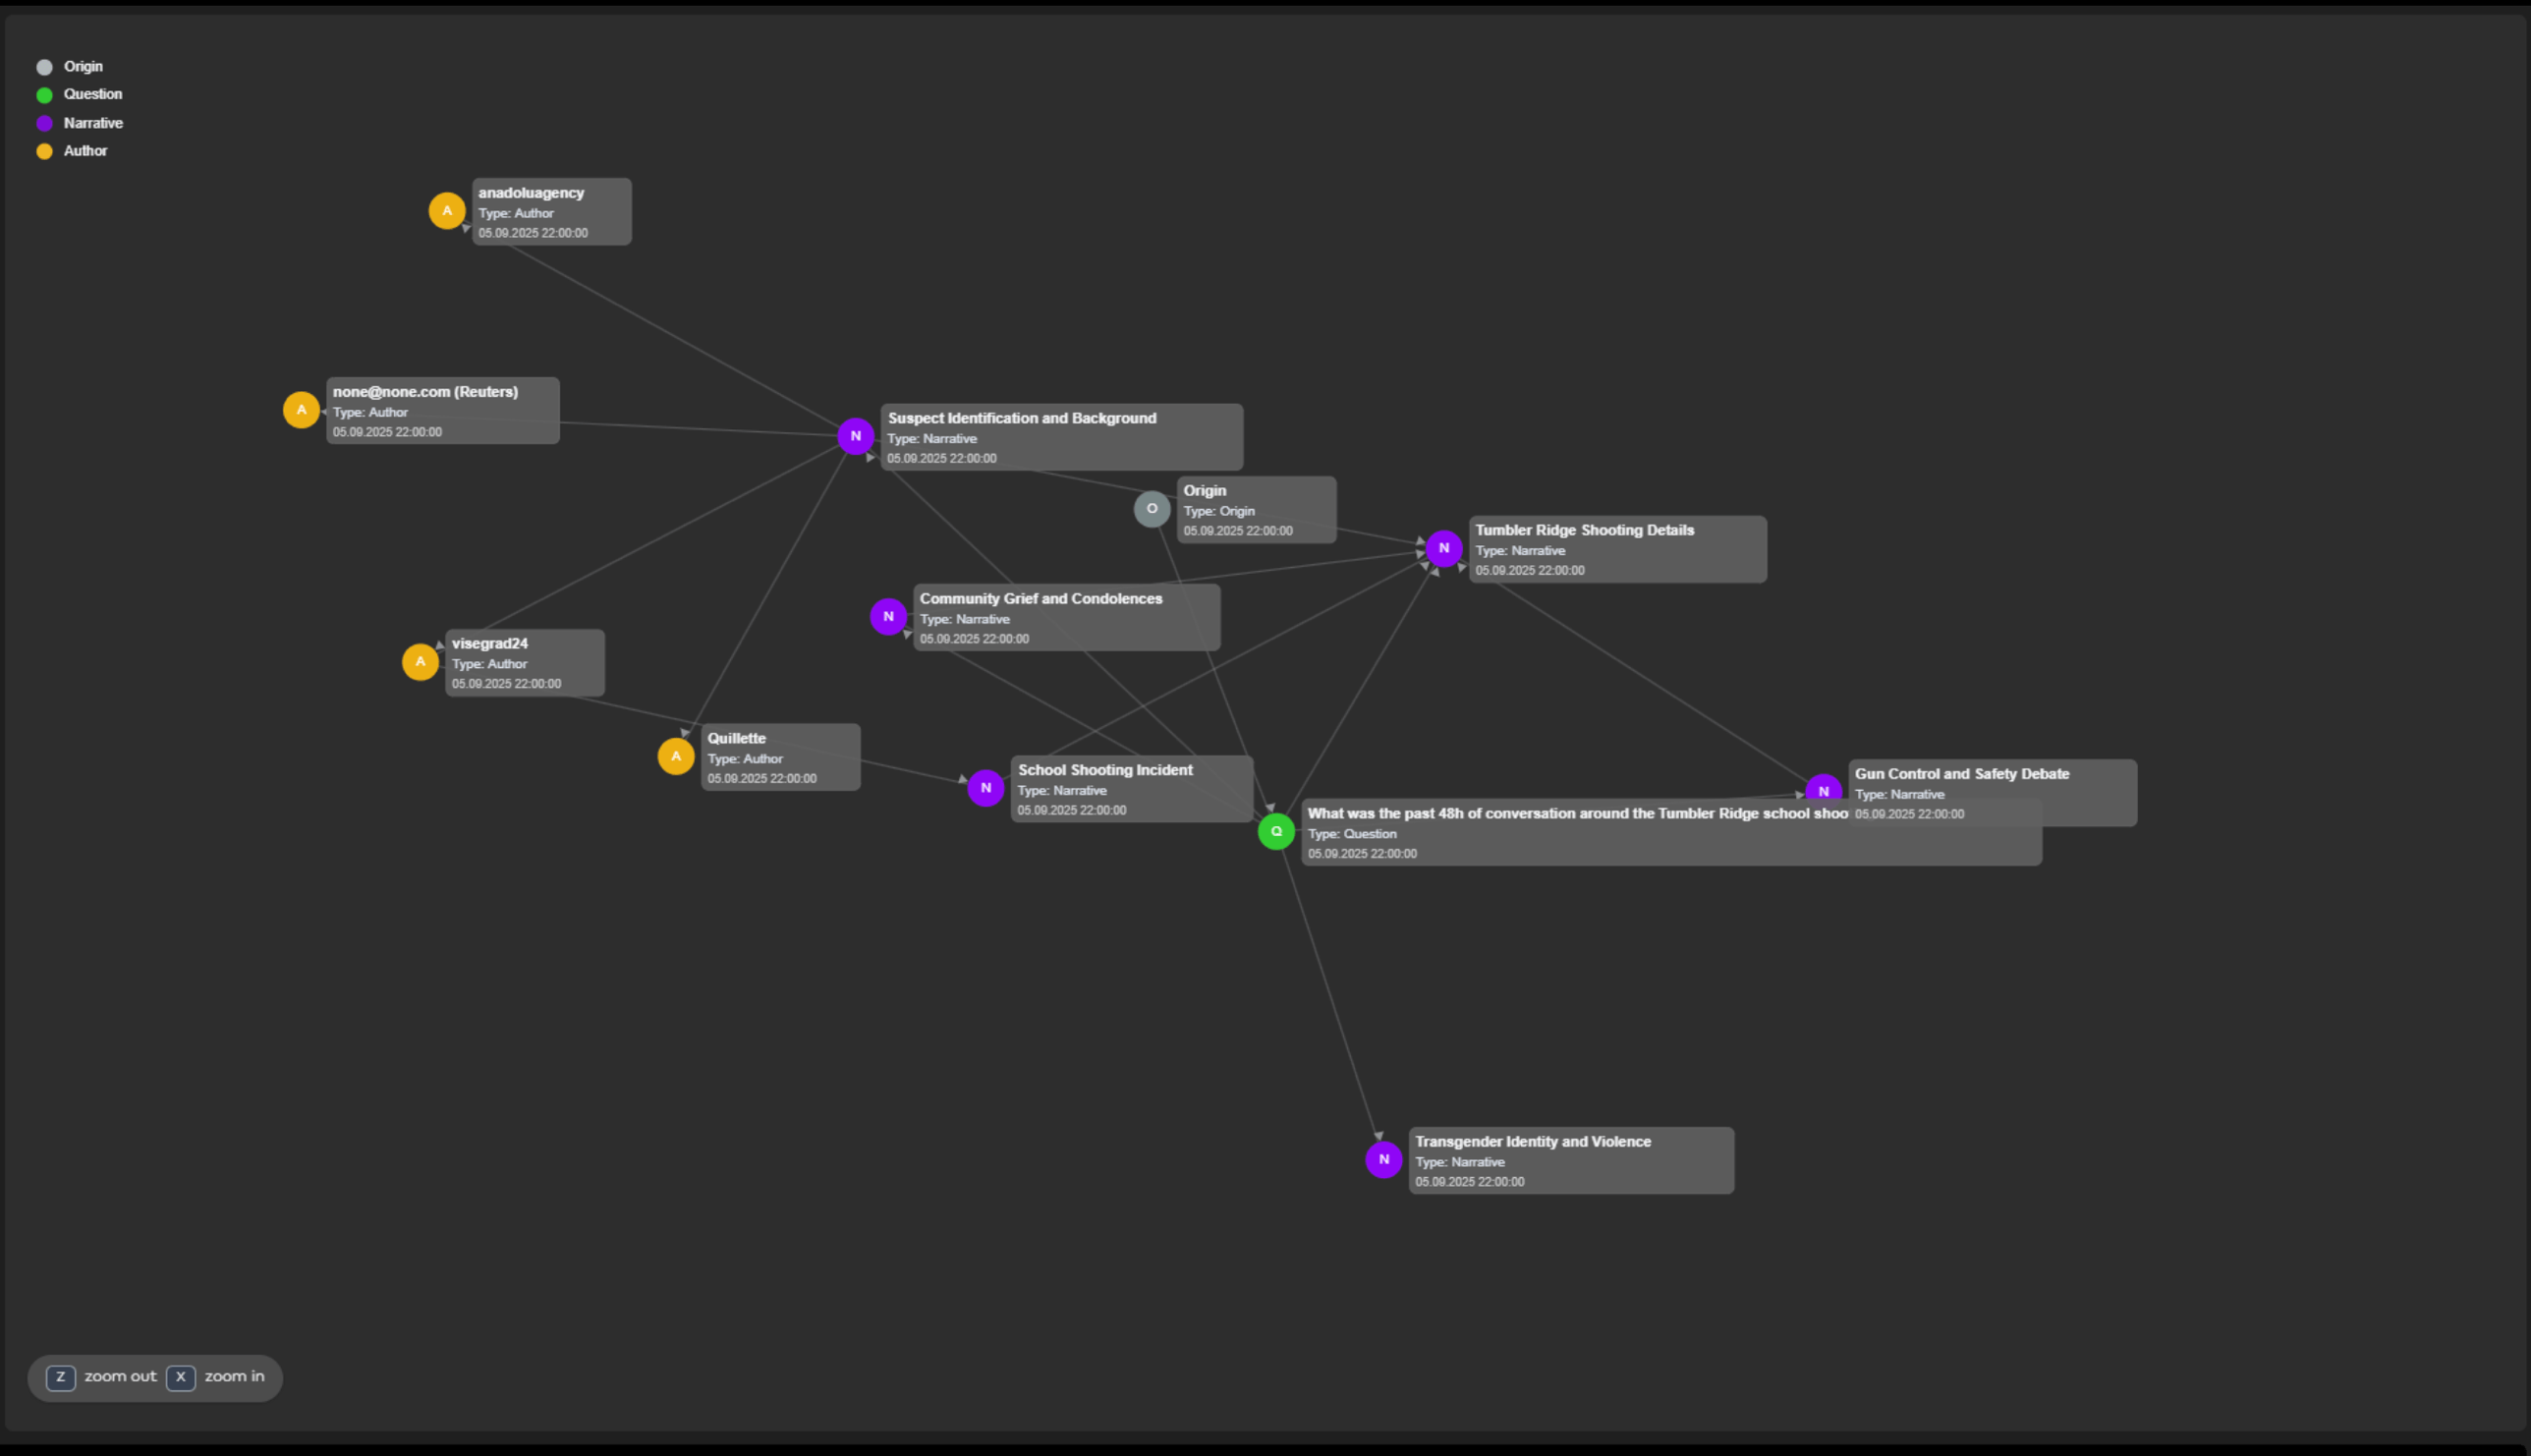Click the Quillette author node circle

pyautogui.click(x=676, y=756)
